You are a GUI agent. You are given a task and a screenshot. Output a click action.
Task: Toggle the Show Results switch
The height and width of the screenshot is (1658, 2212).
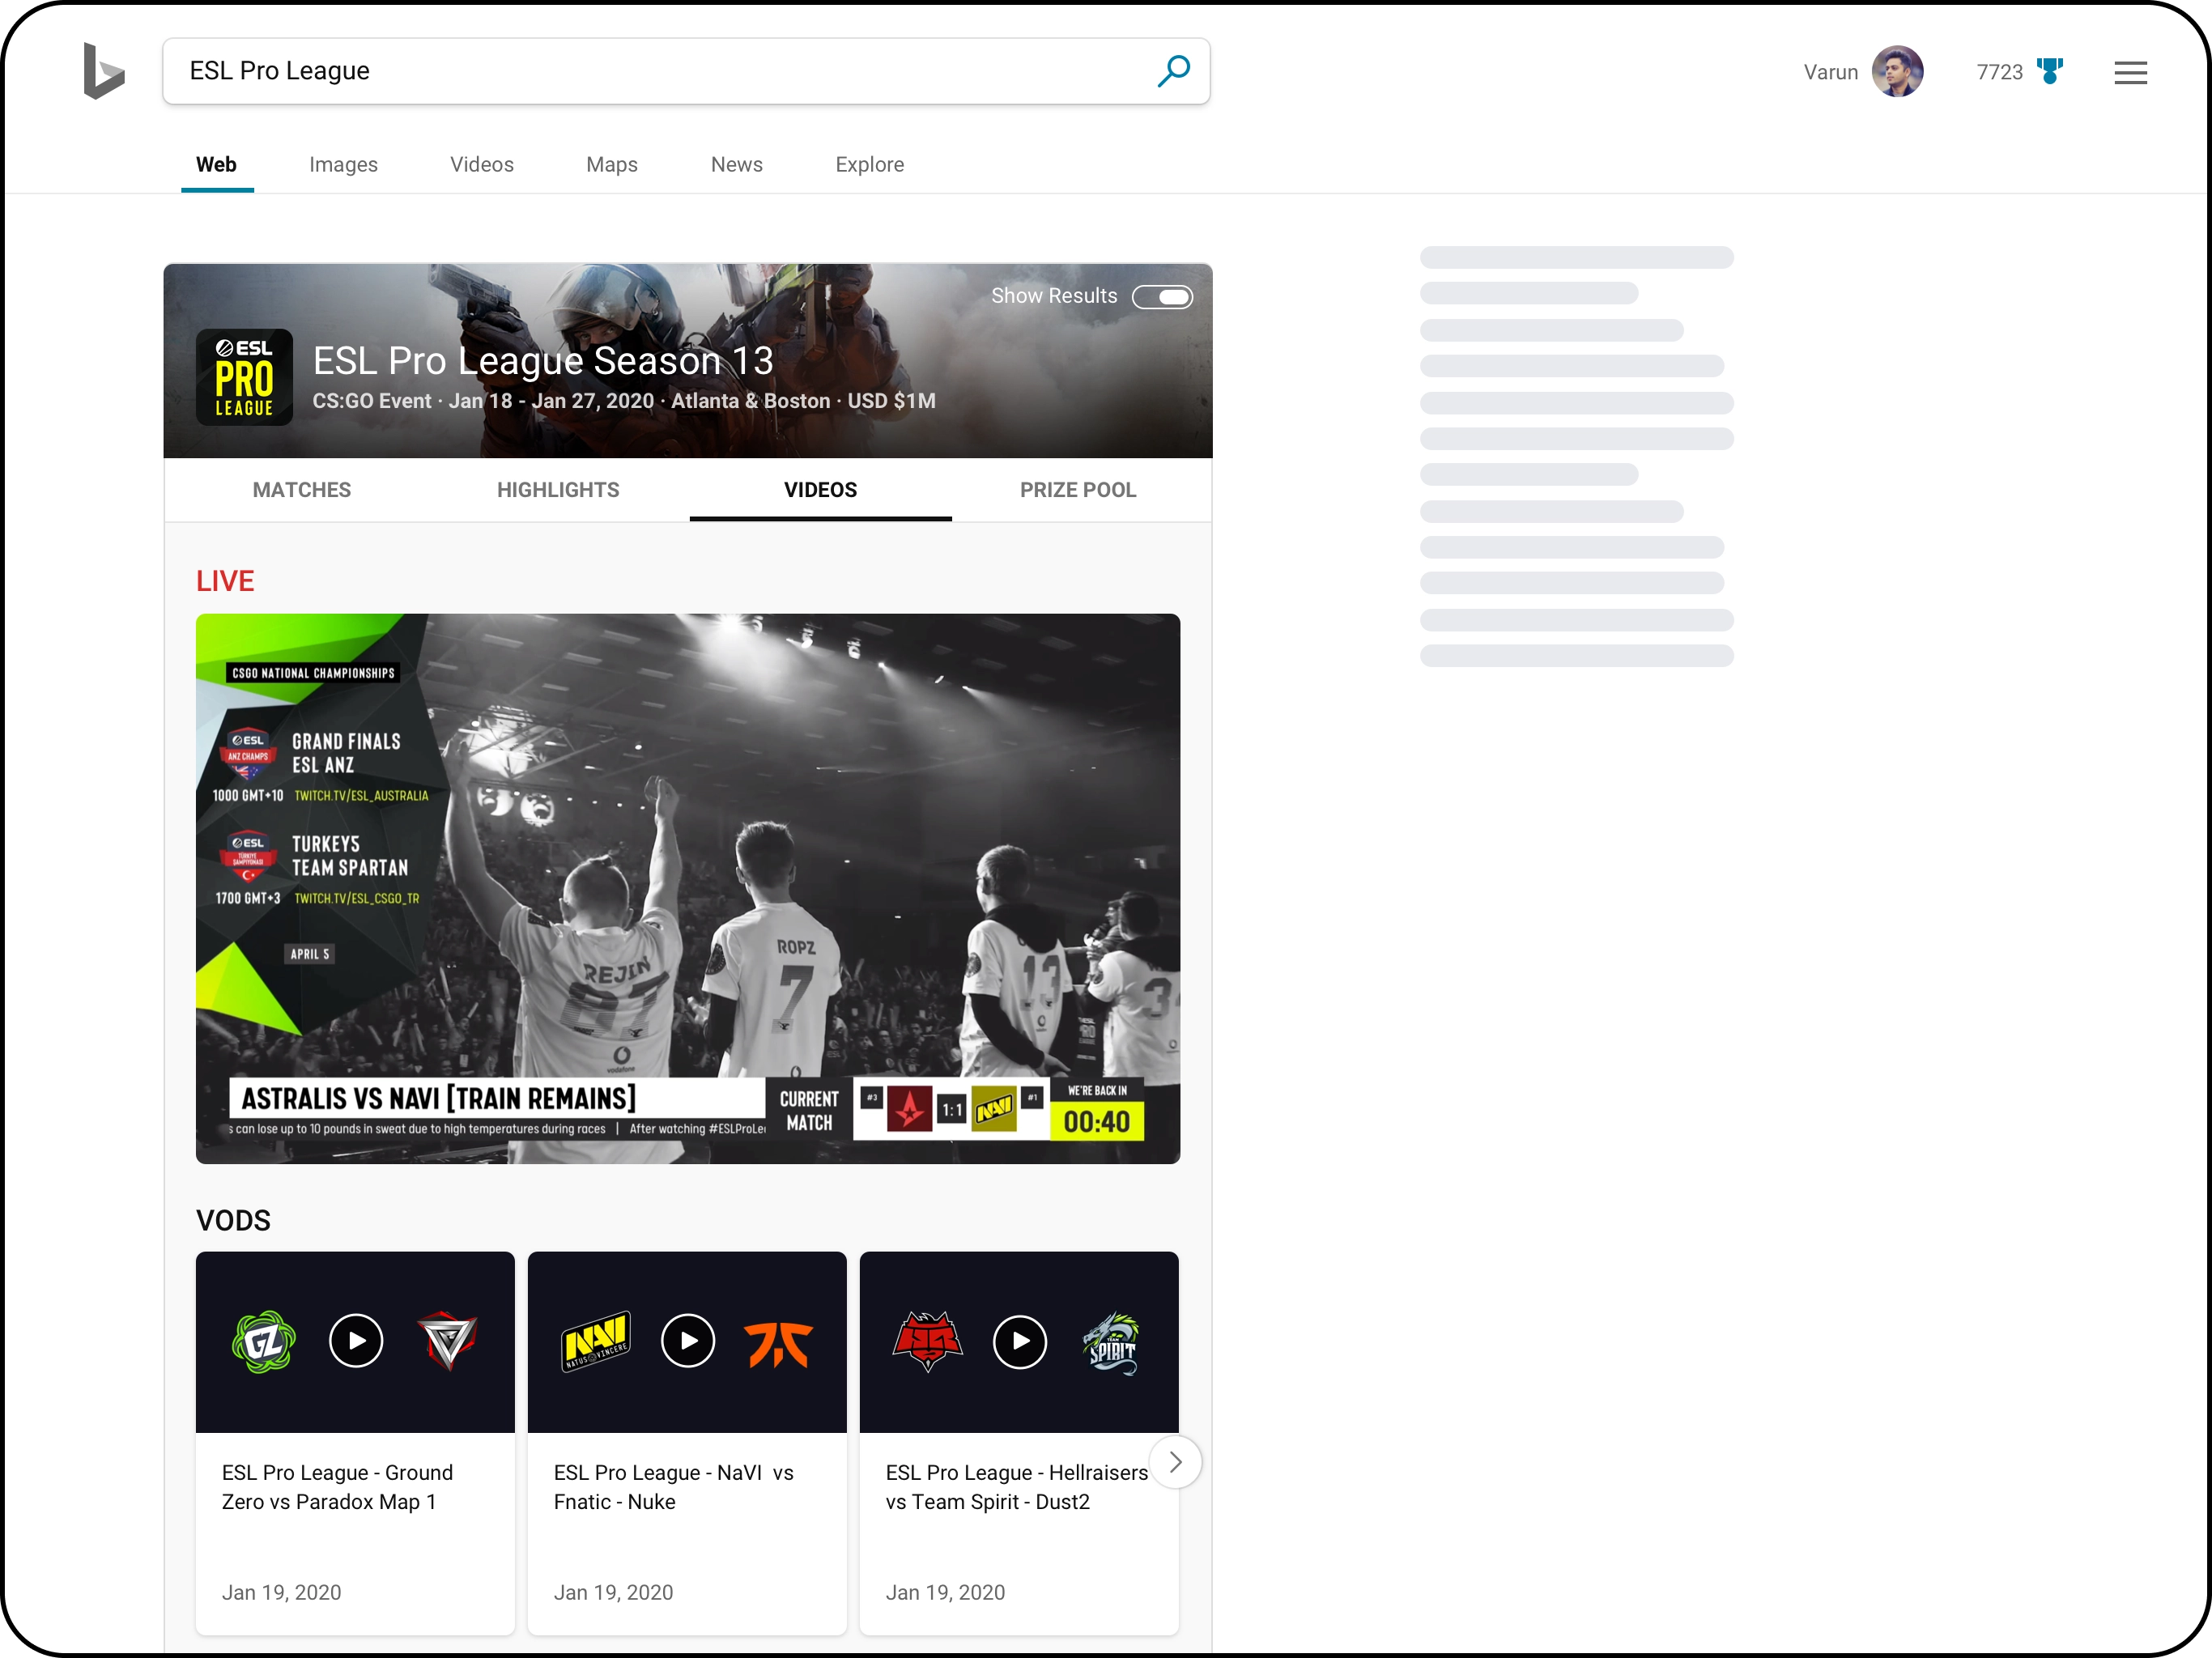pyautogui.click(x=1162, y=297)
